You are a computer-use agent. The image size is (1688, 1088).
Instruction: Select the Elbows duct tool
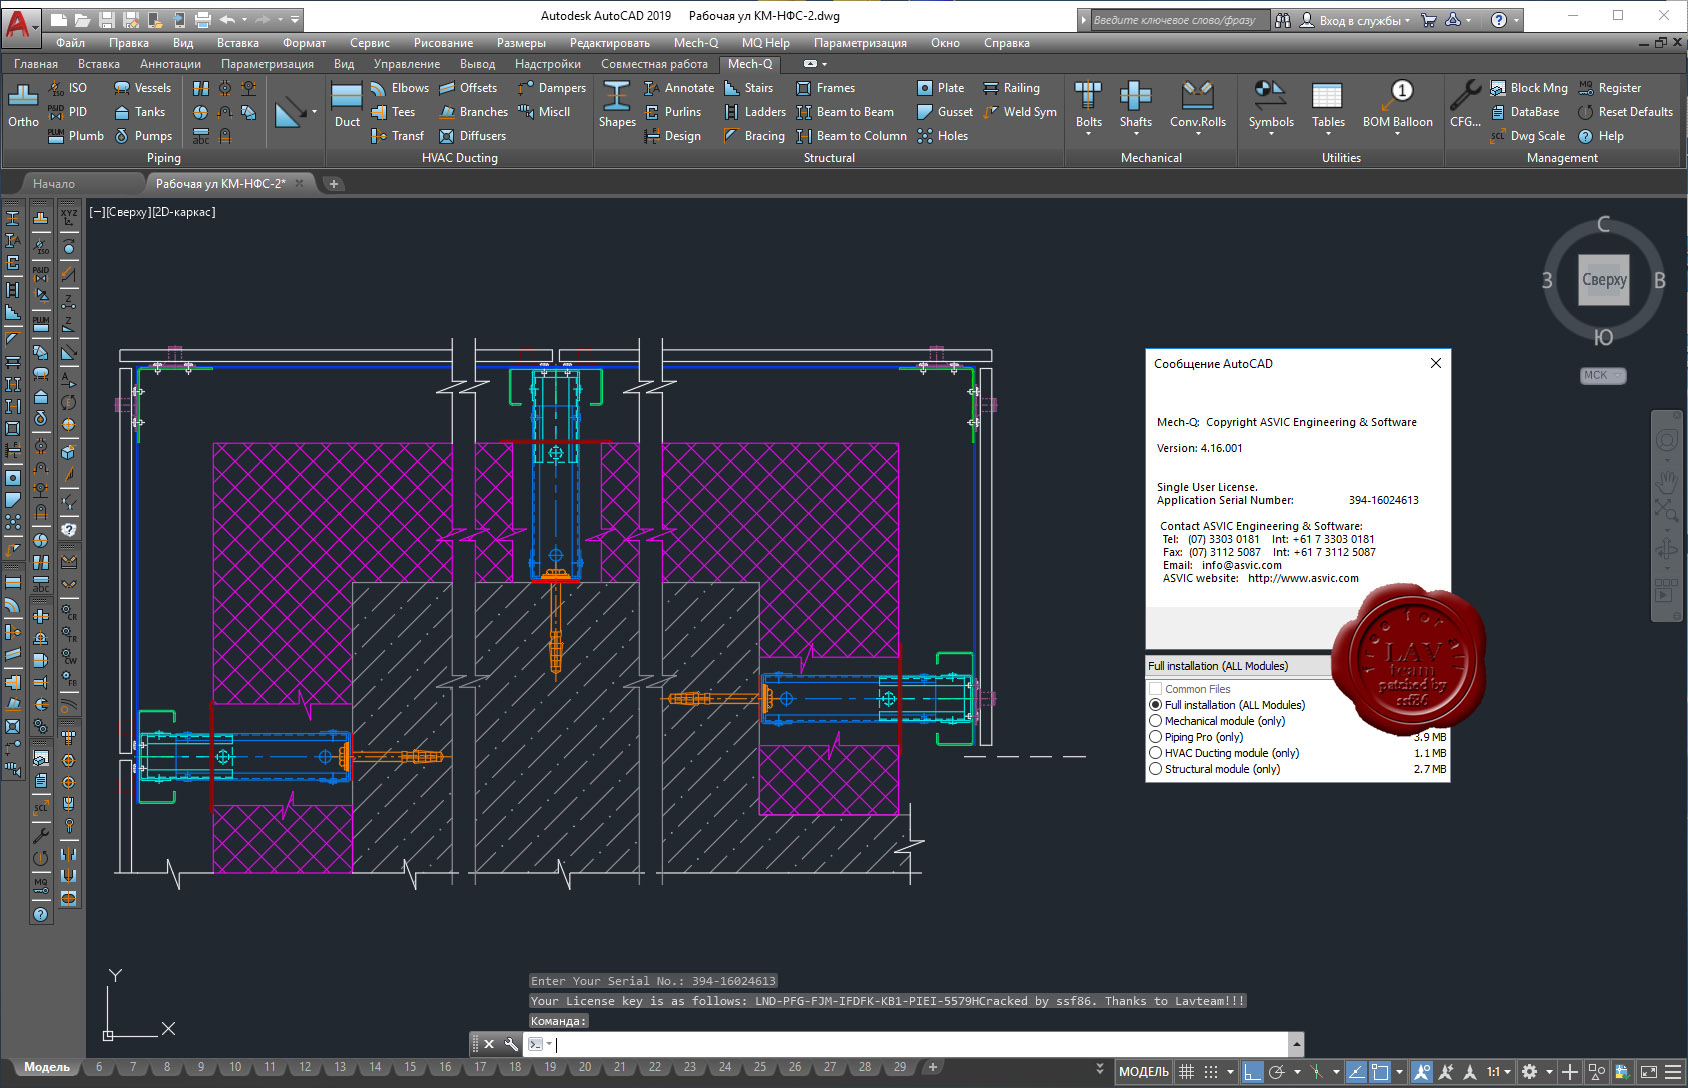(x=399, y=88)
